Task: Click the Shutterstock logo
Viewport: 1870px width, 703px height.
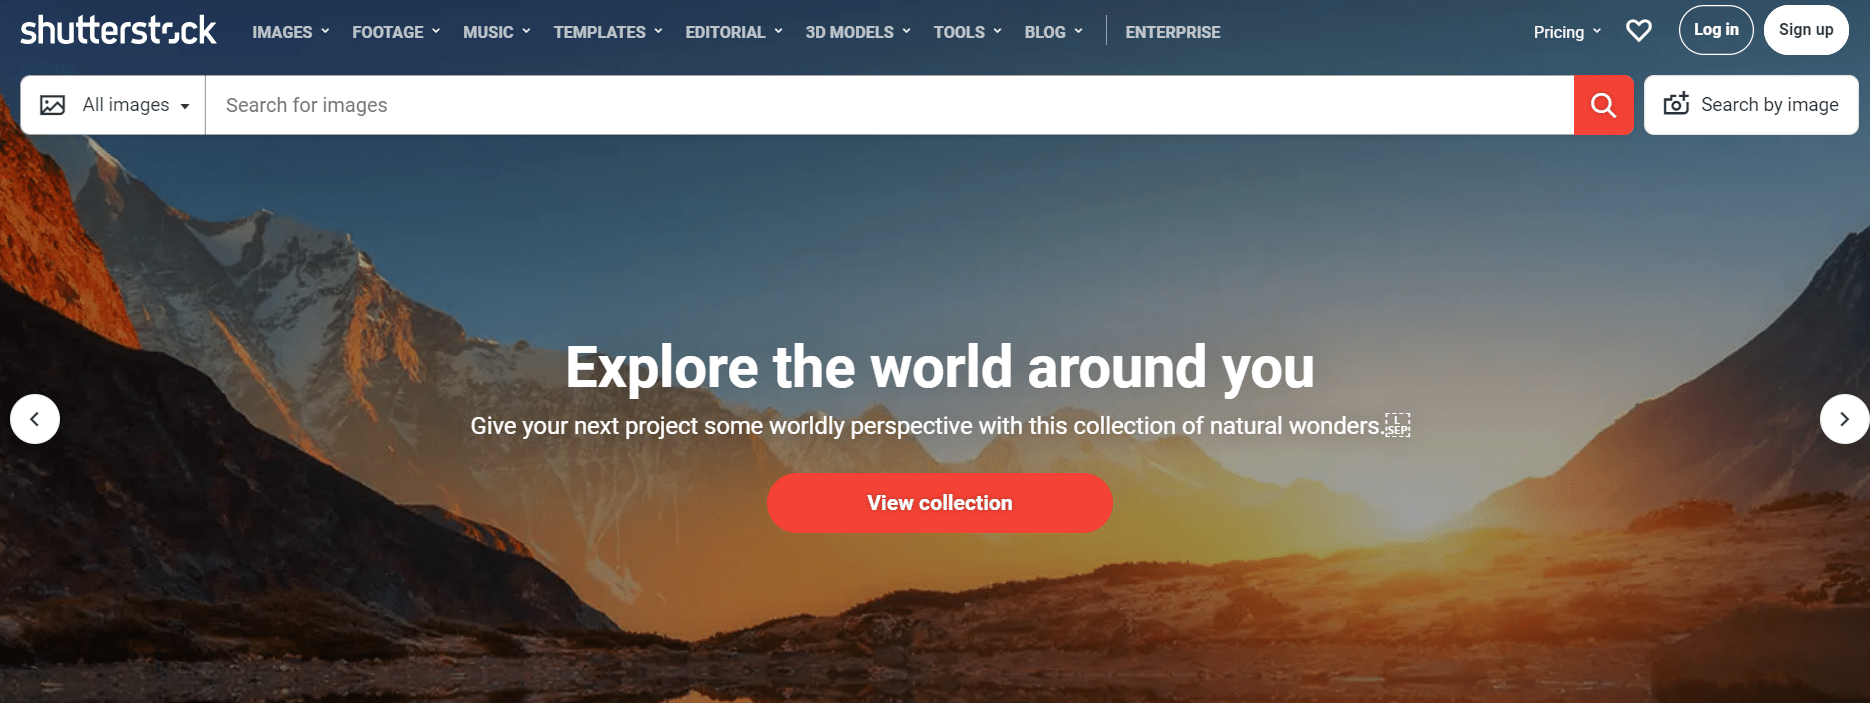Action: click(118, 31)
